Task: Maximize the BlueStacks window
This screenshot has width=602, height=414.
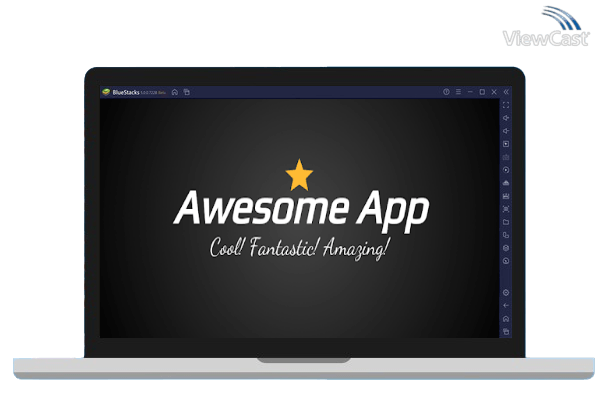Action: point(482,92)
